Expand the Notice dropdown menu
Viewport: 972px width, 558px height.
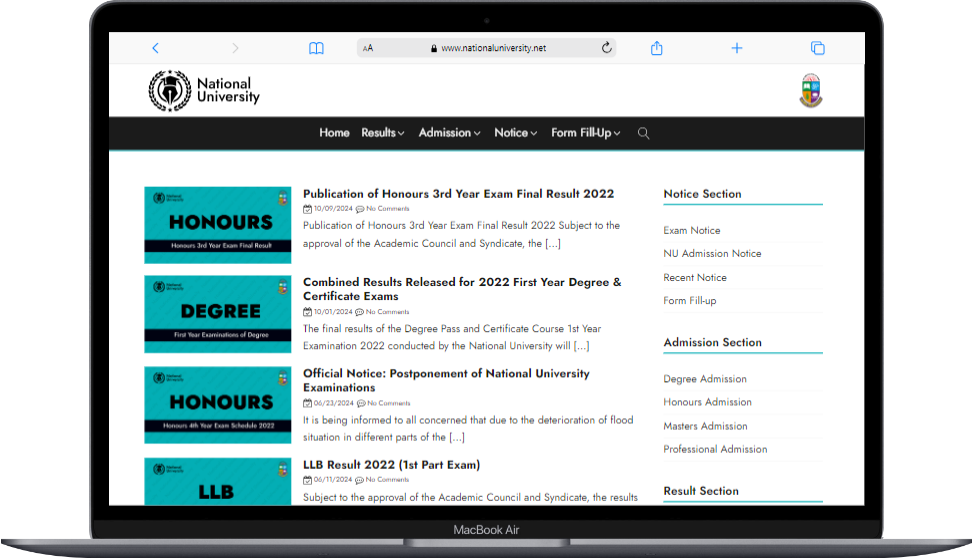[515, 133]
